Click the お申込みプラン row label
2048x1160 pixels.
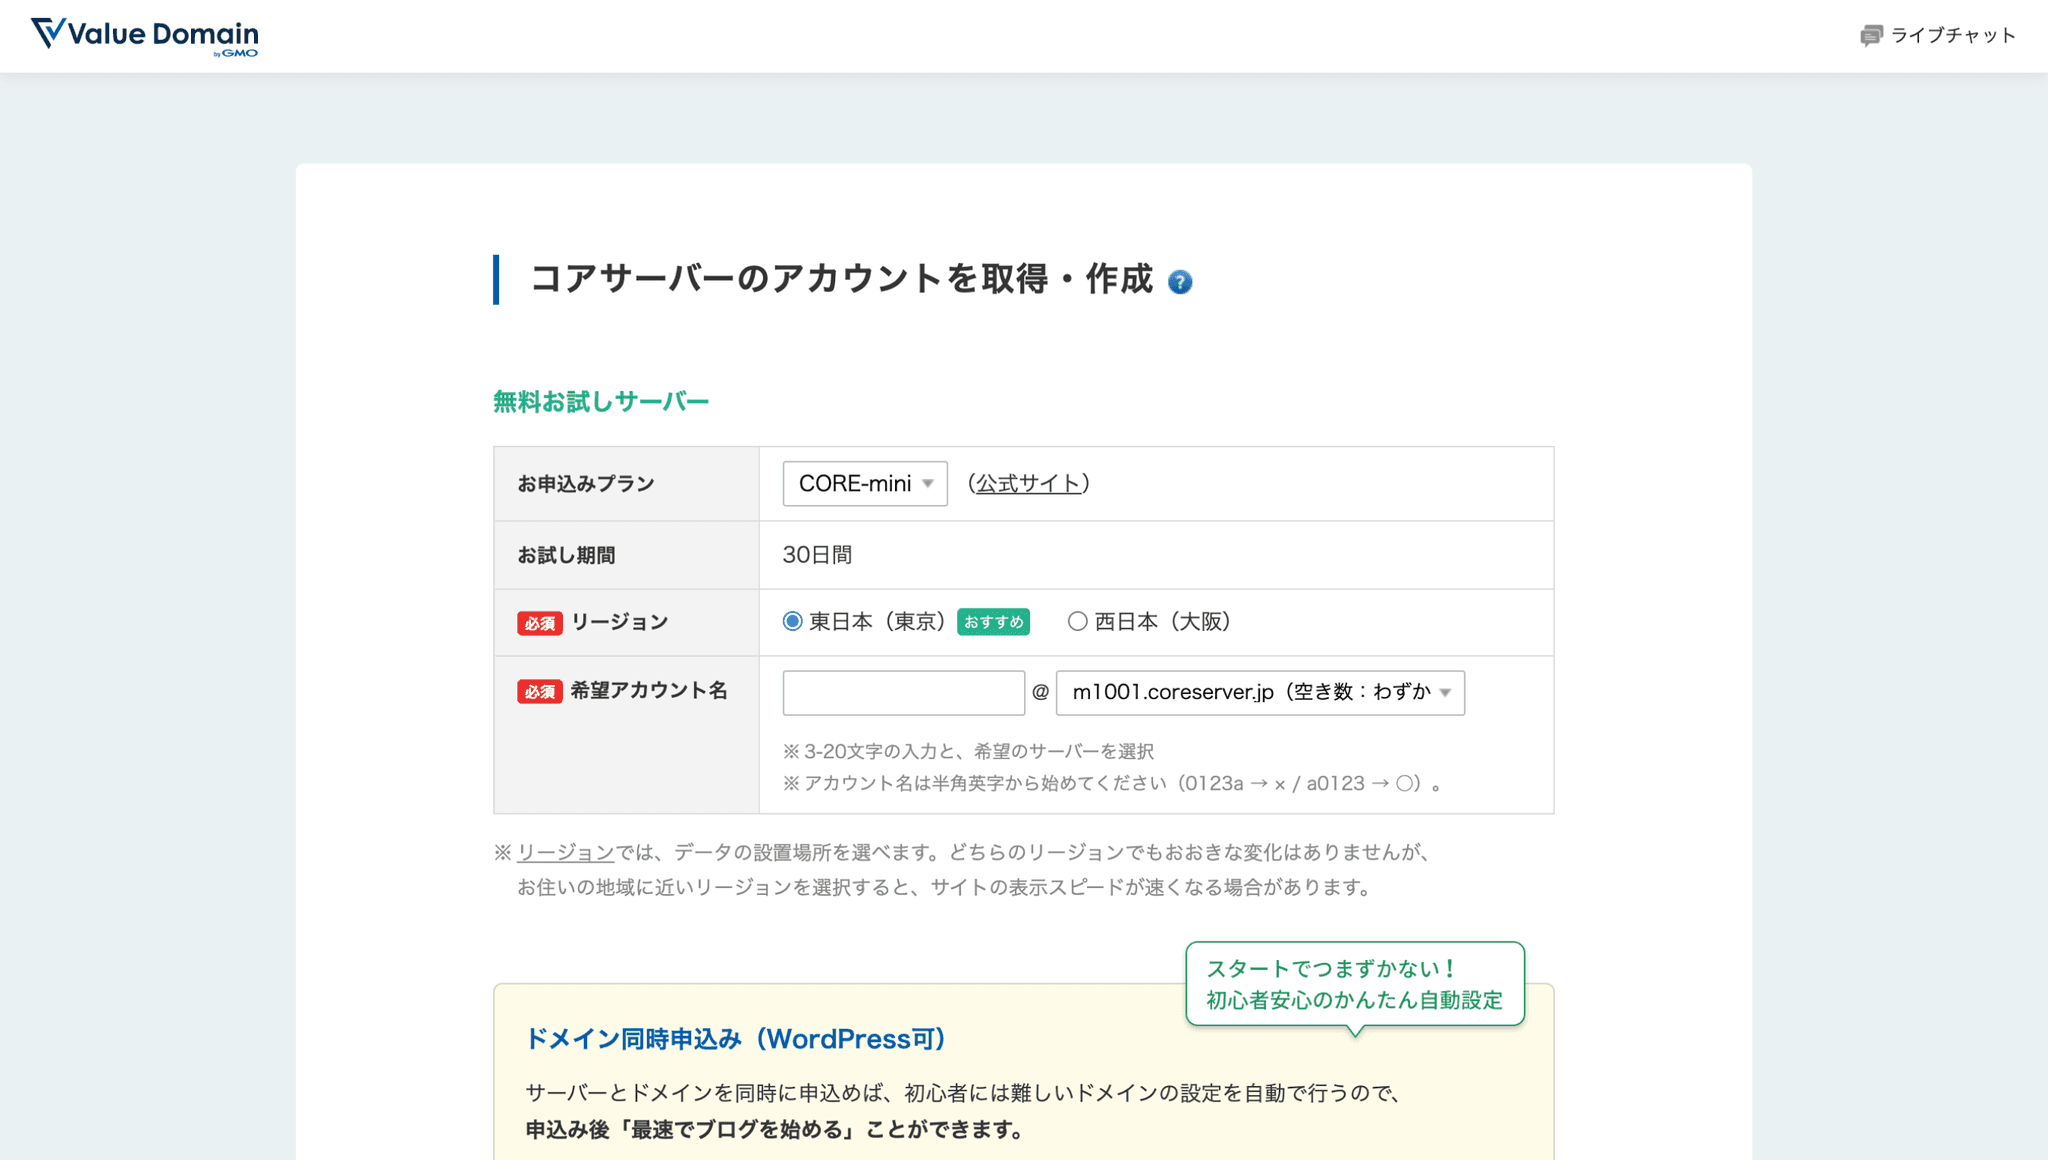click(586, 484)
